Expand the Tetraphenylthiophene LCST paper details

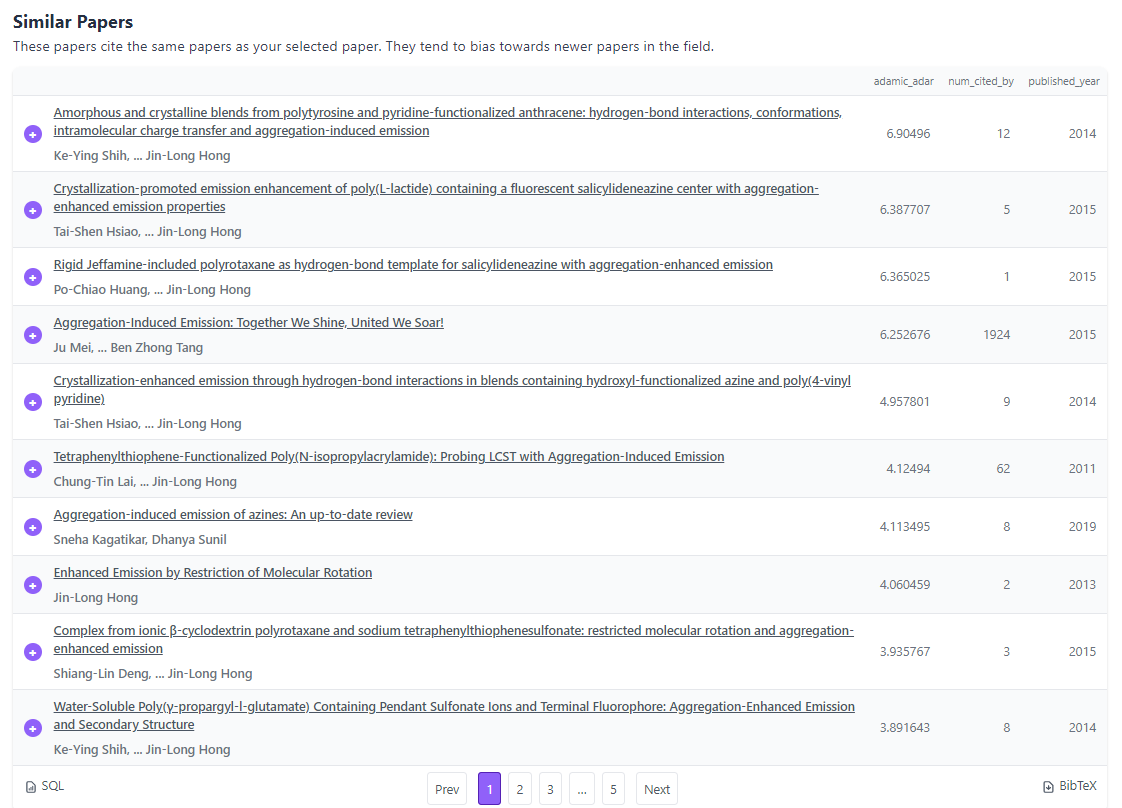pos(32,468)
